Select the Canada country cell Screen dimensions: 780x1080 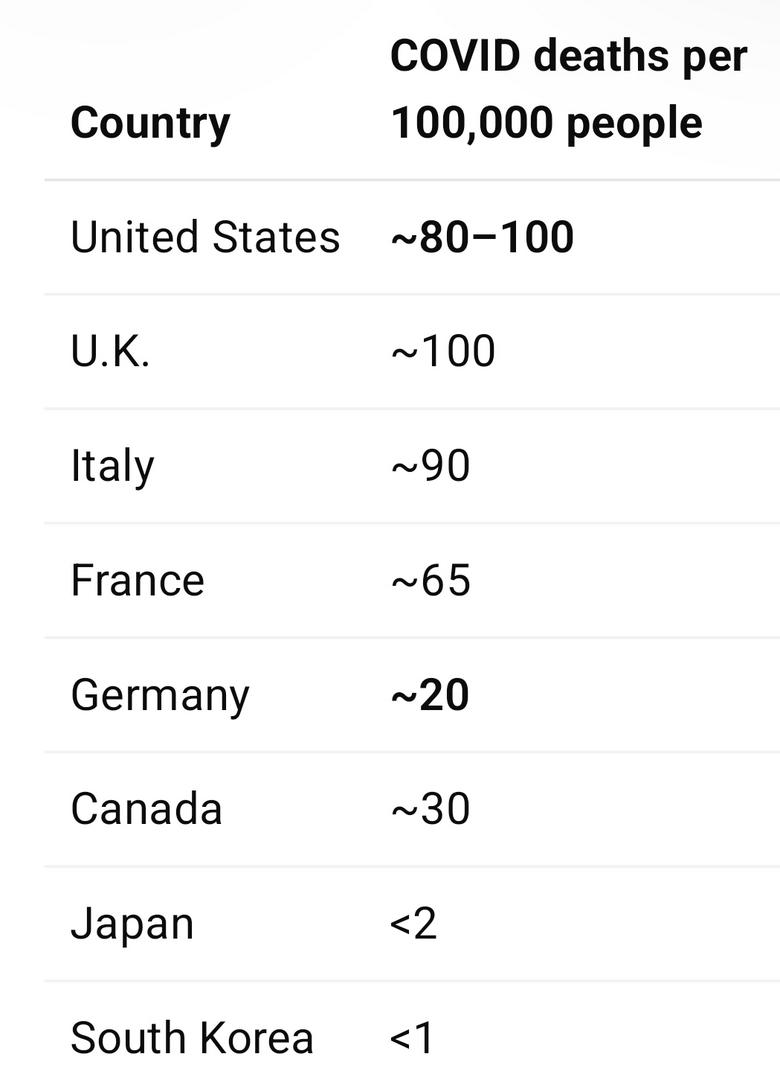pyautogui.click(x=146, y=809)
